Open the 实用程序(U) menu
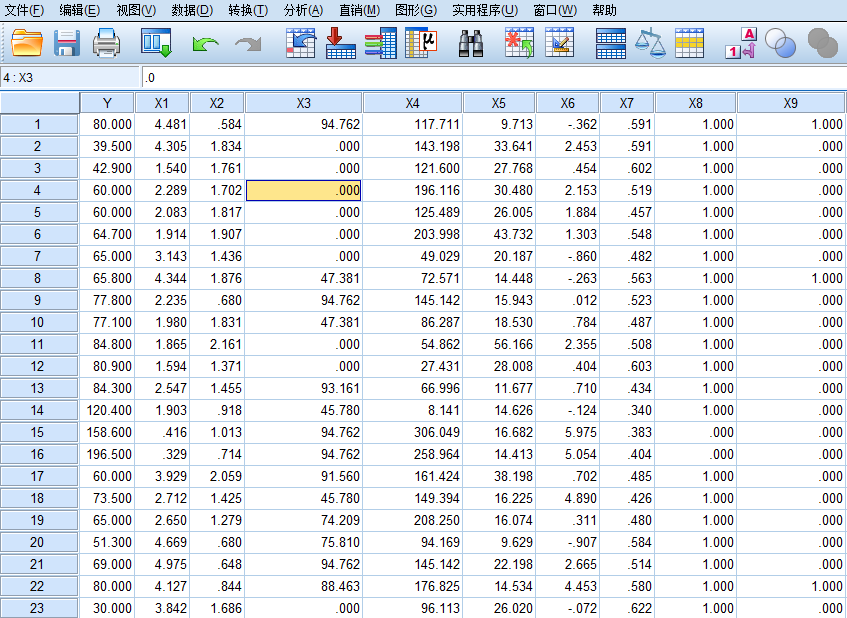Screen dimensions: 847x618 pyautogui.click(x=485, y=10)
